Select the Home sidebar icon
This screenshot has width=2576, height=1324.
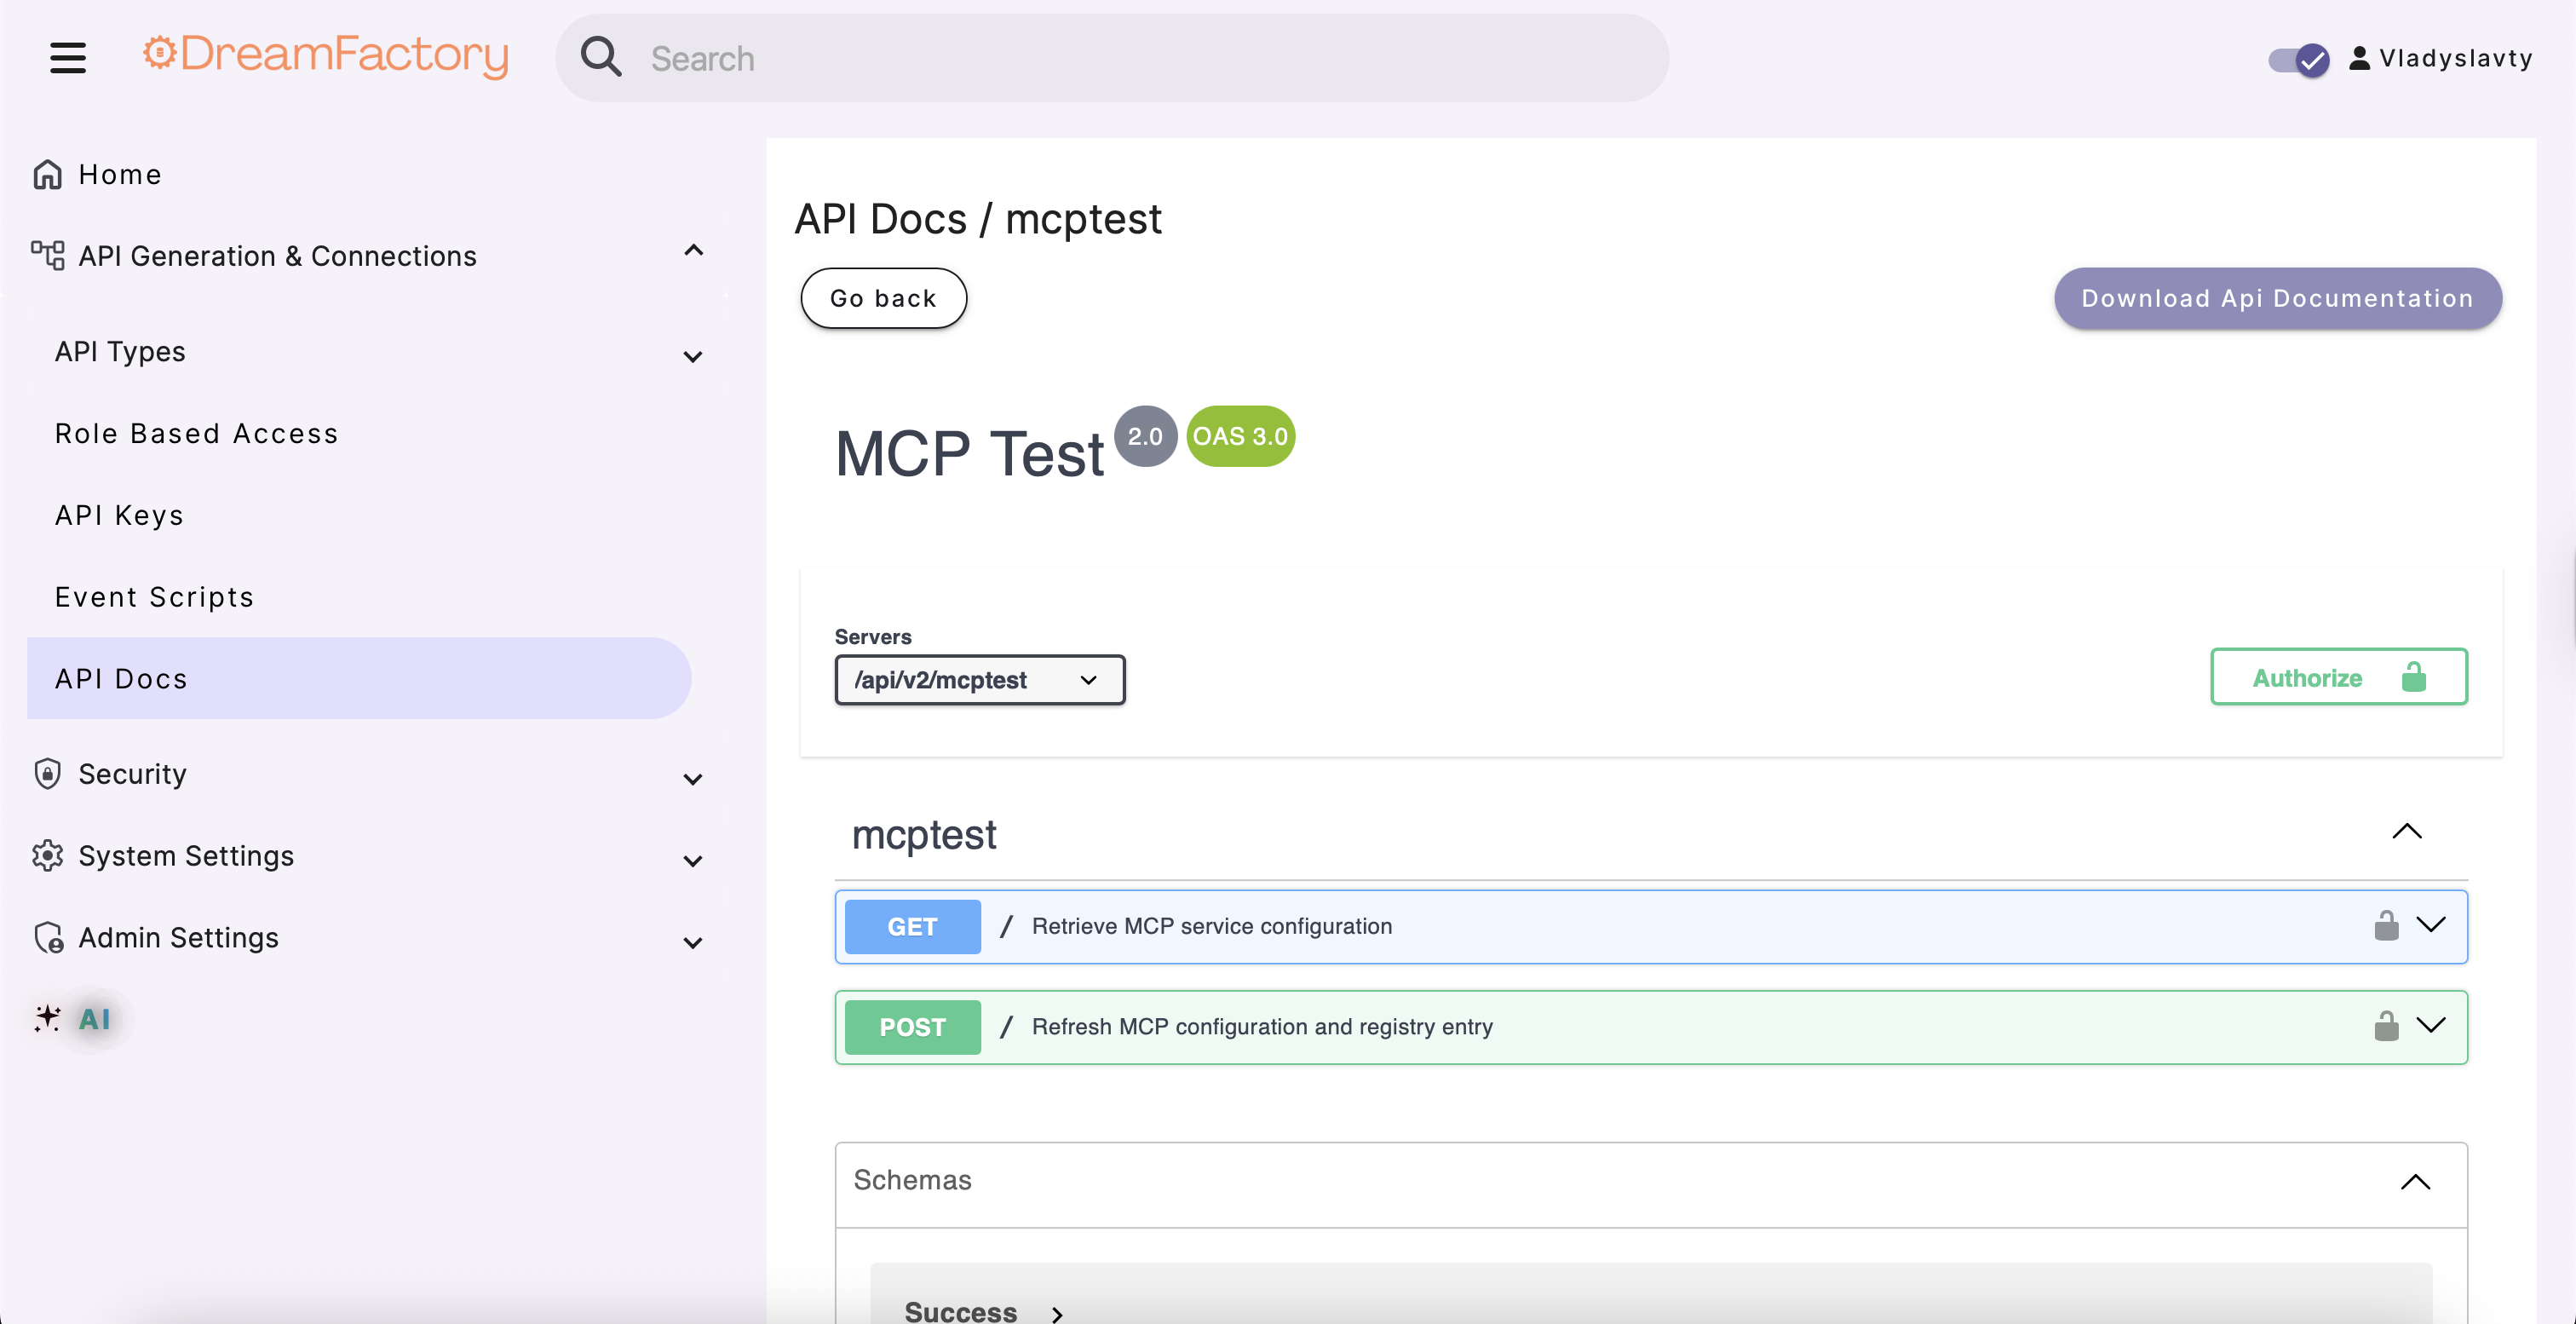(47, 173)
